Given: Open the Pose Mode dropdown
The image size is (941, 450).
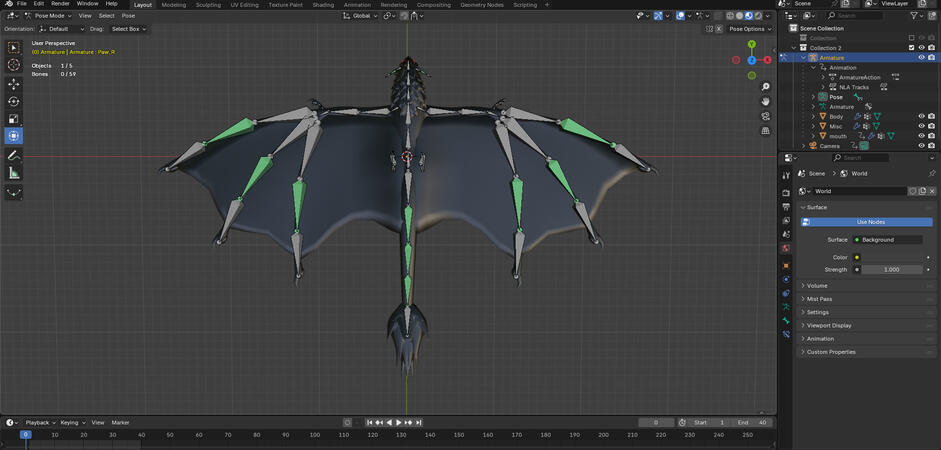Looking at the screenshot, I should [50, 16].
